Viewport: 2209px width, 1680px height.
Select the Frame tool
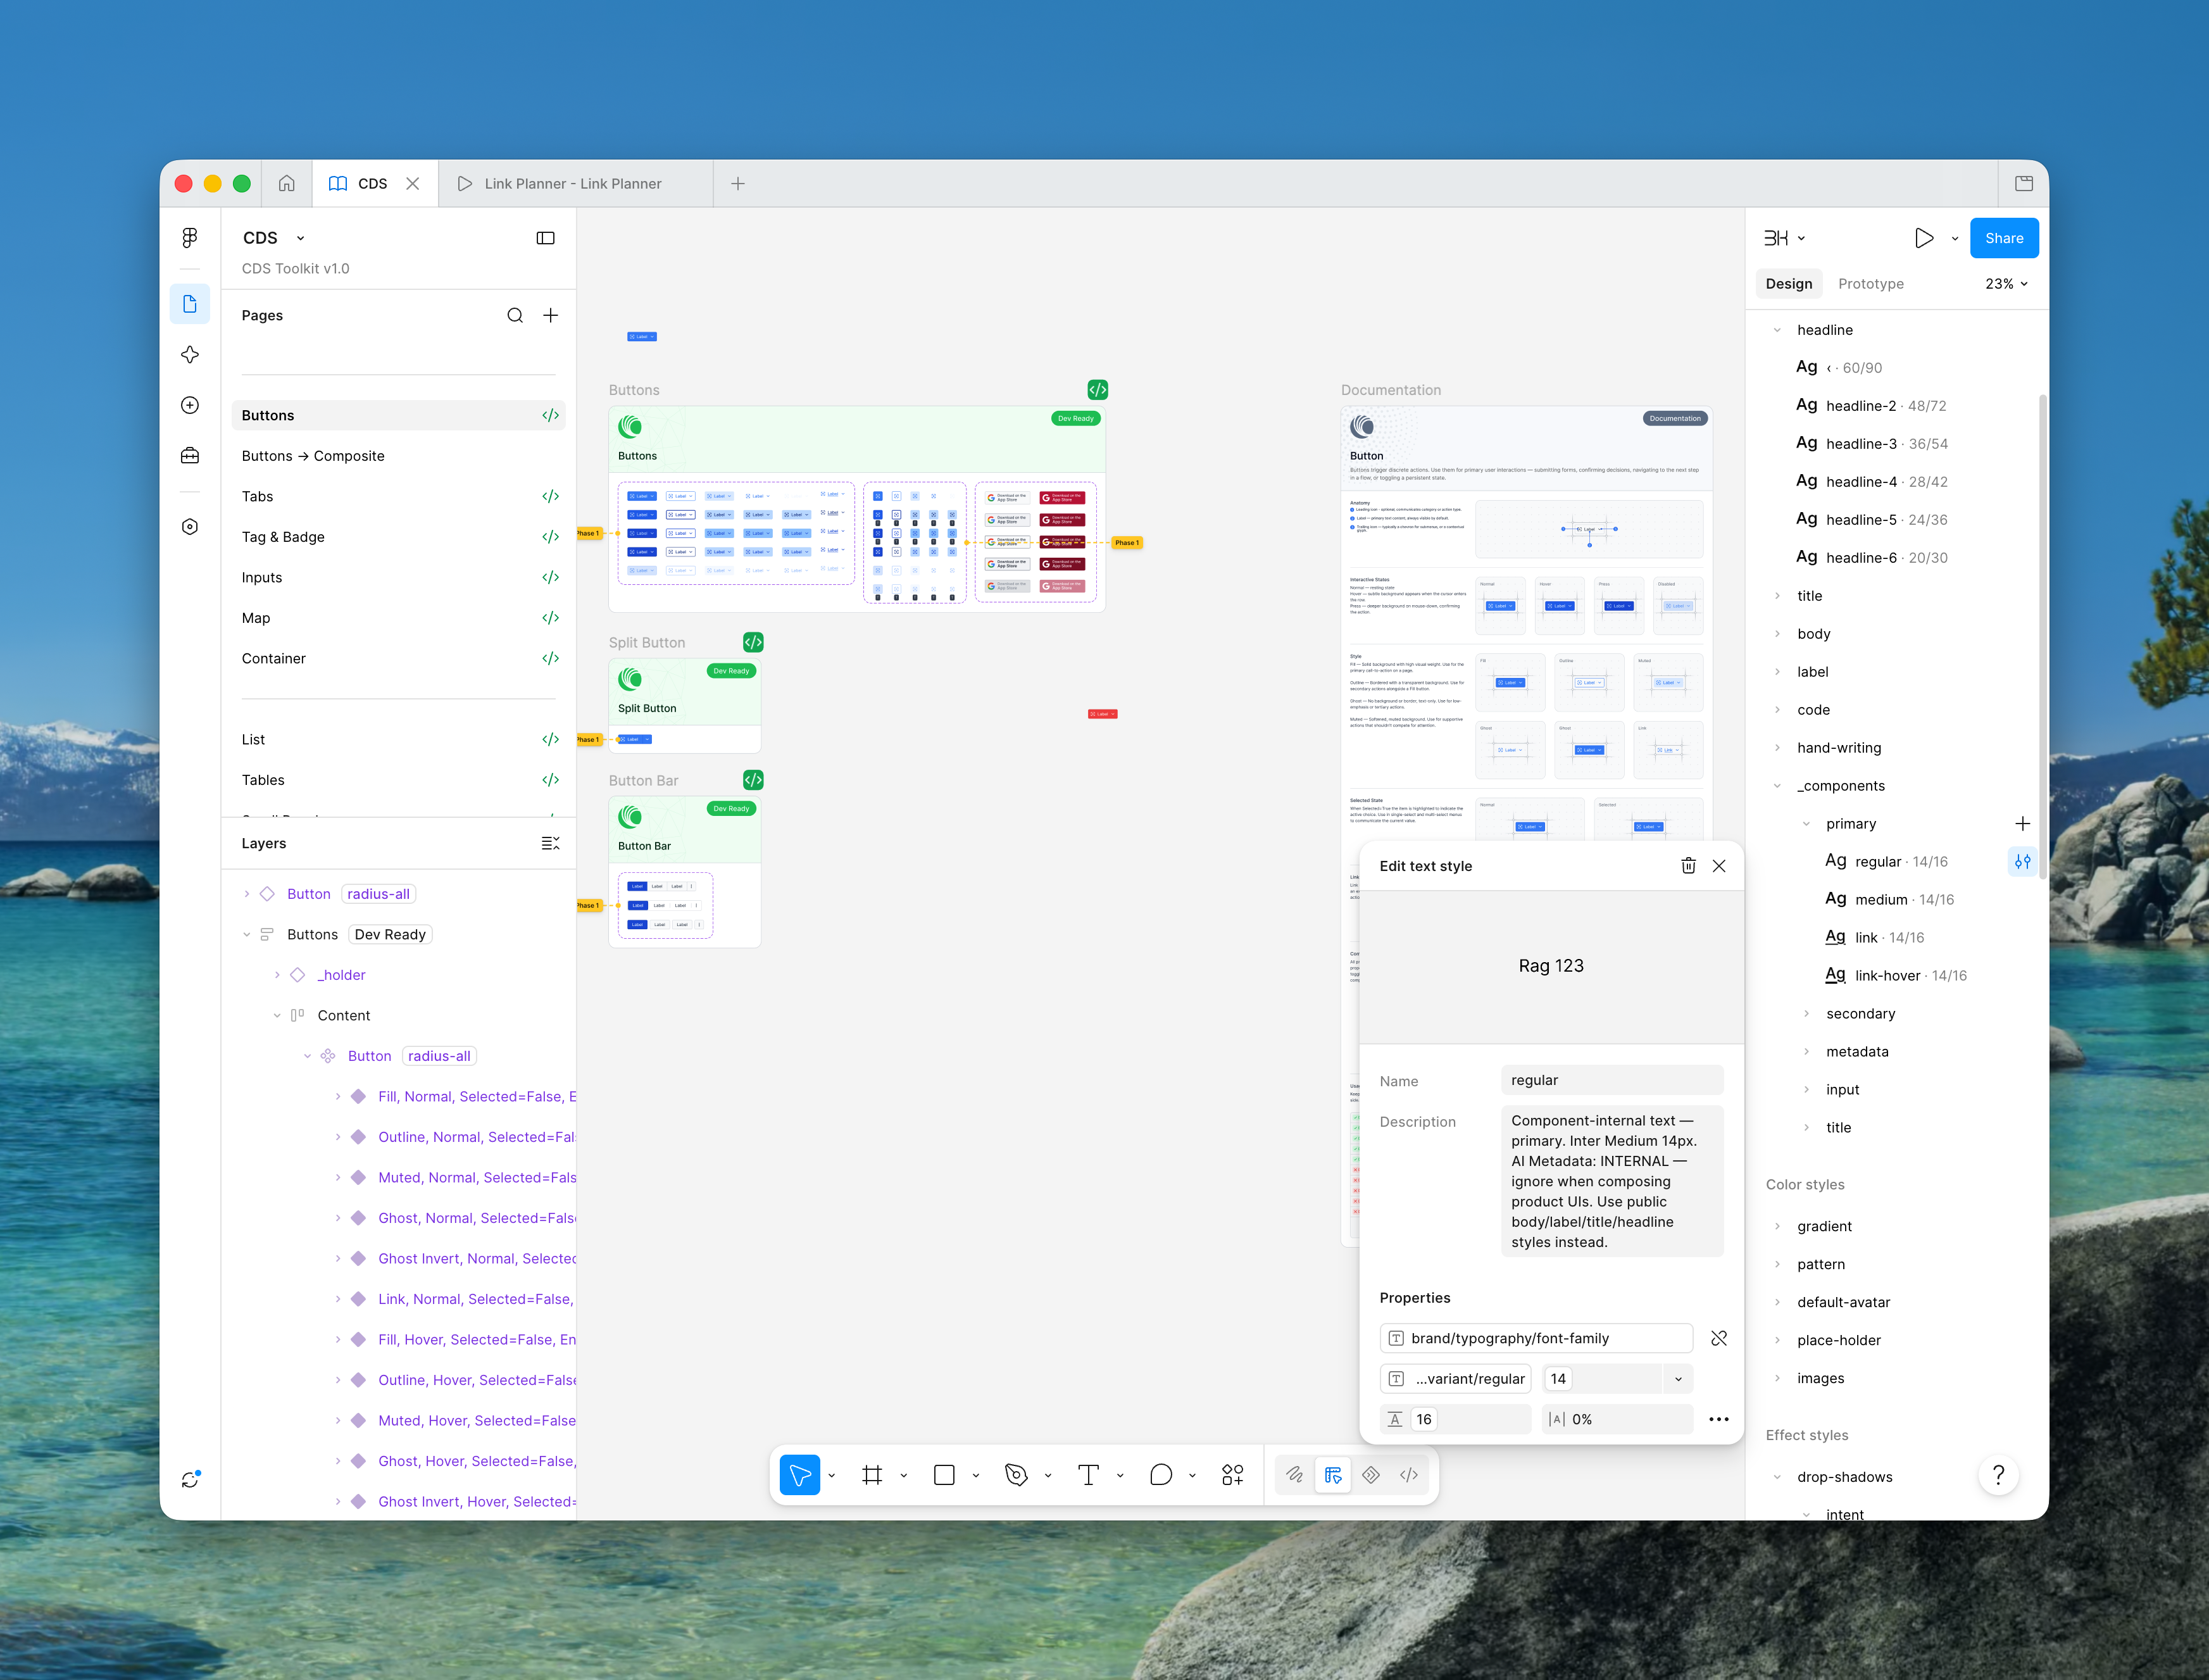[872, 1476]
